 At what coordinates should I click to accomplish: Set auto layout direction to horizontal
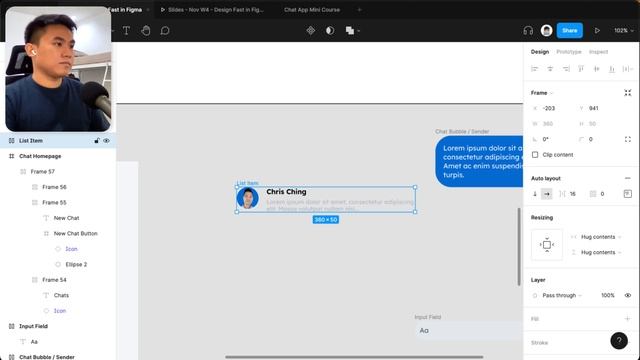[x=547, y=194]
